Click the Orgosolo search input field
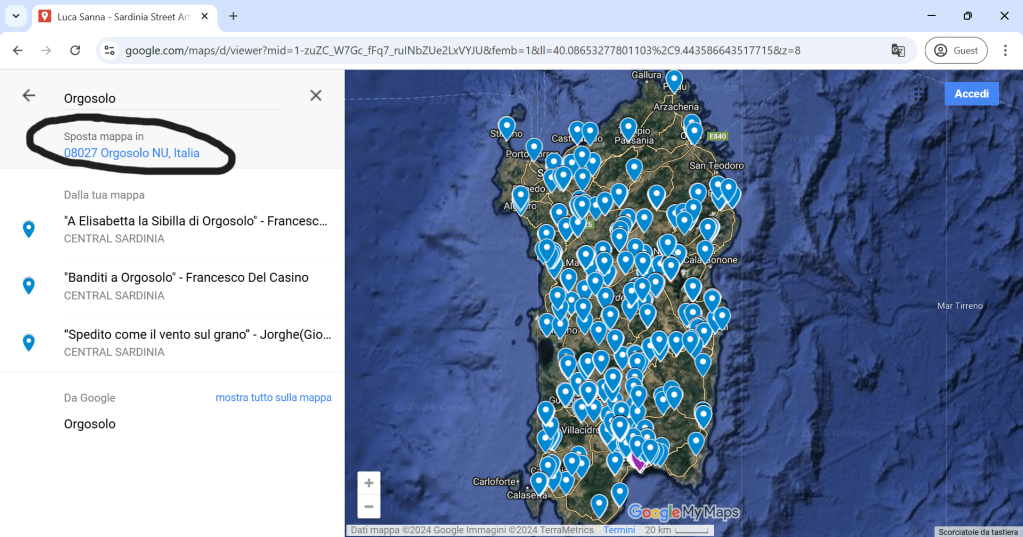 click(x=170, y=98)
